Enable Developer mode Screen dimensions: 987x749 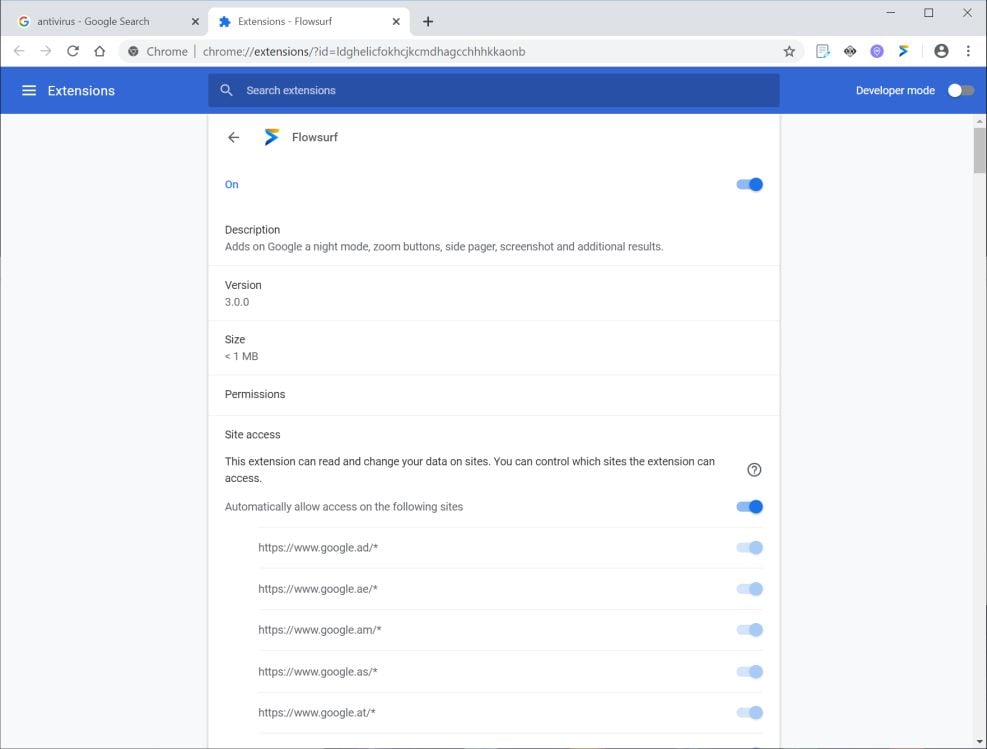pyautogui.click(x=960, y=91)
